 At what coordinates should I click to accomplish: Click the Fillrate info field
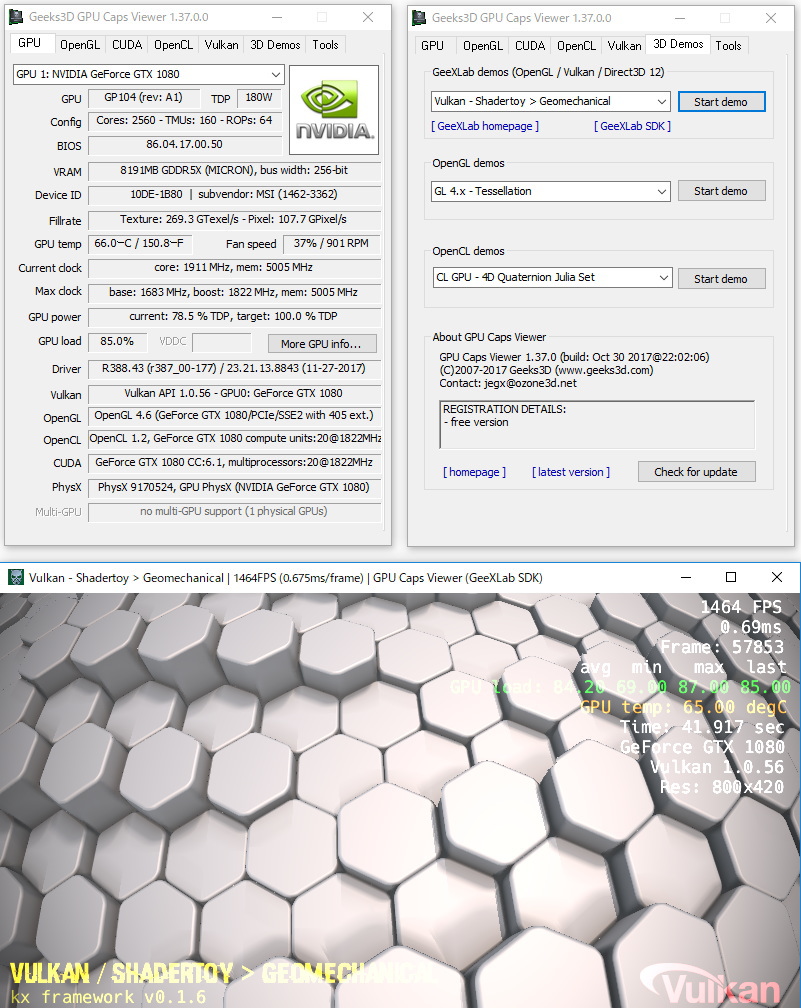(234, 220)
